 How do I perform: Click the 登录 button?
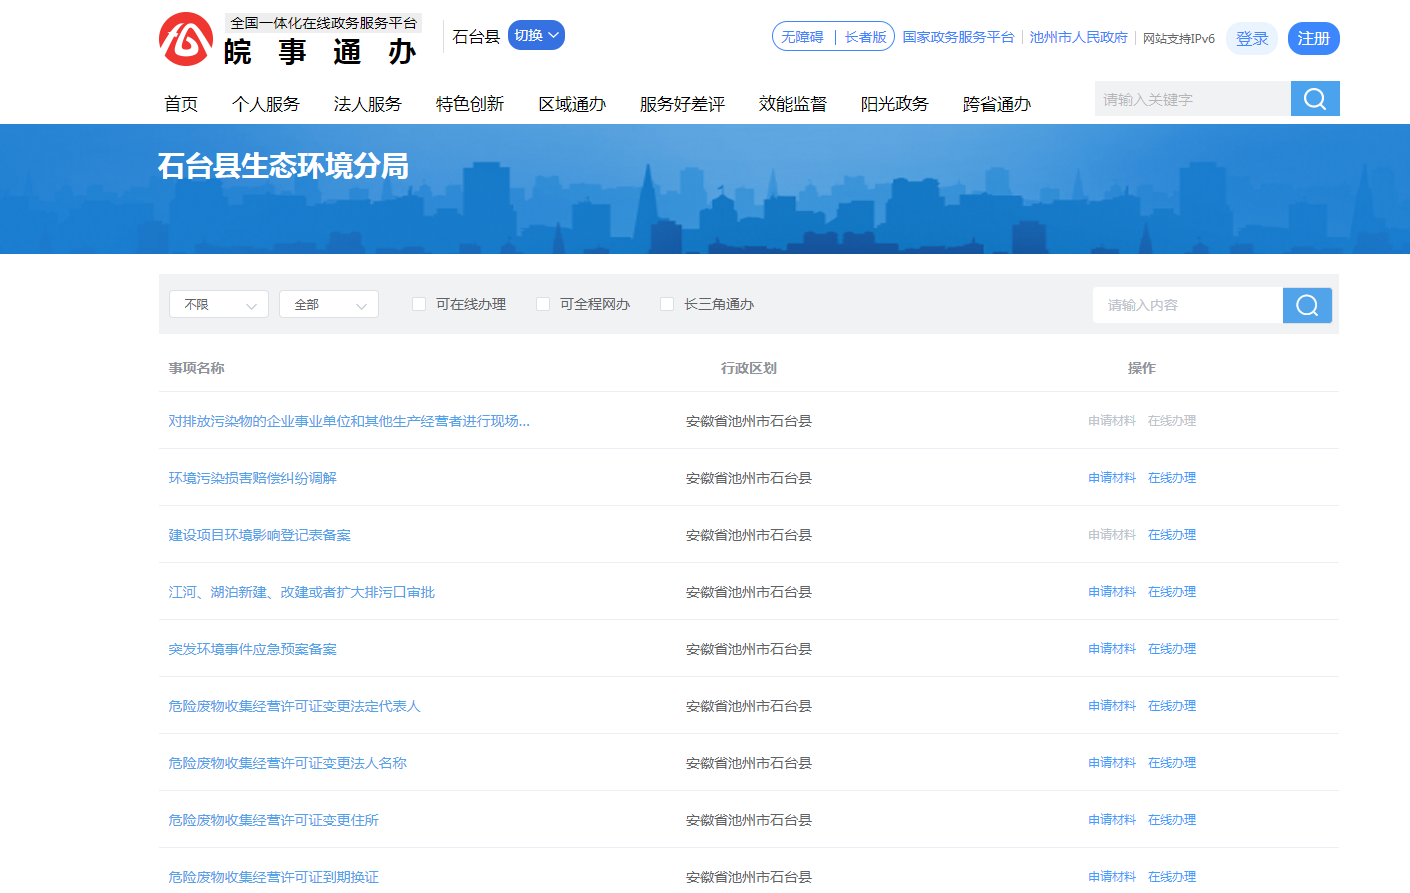(x=1251, y=39)
